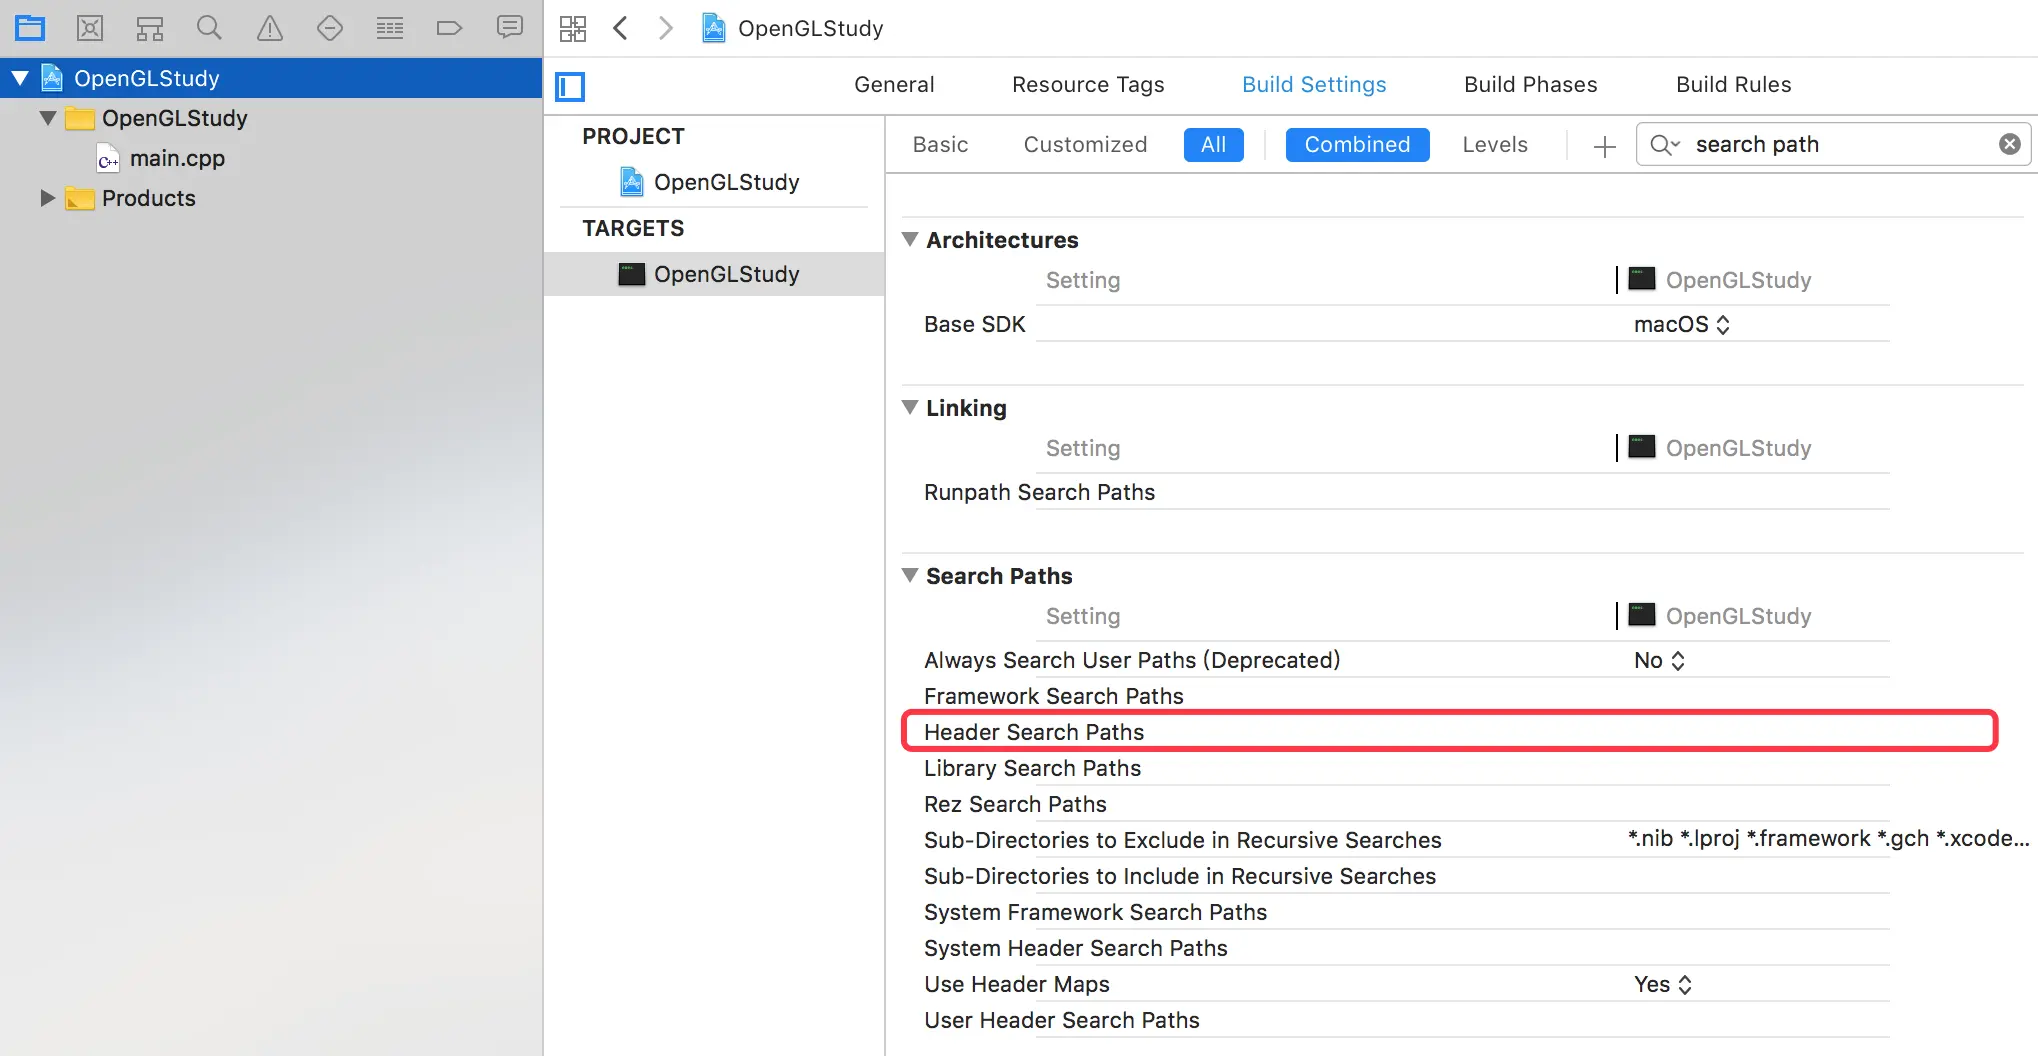
Task: Change the Use Header Maps value
Action: click(1662, 984)
